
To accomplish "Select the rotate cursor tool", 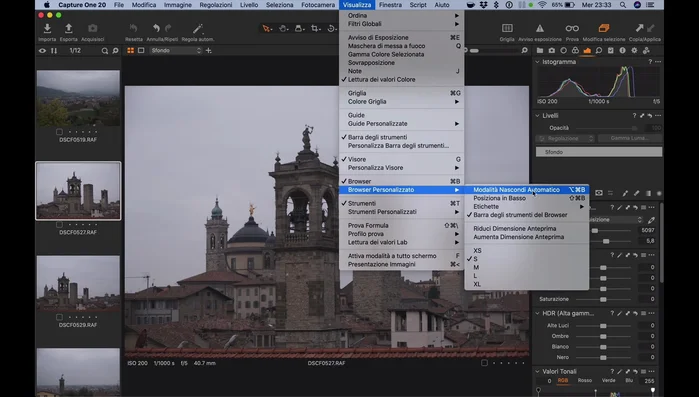I will 332,29.
